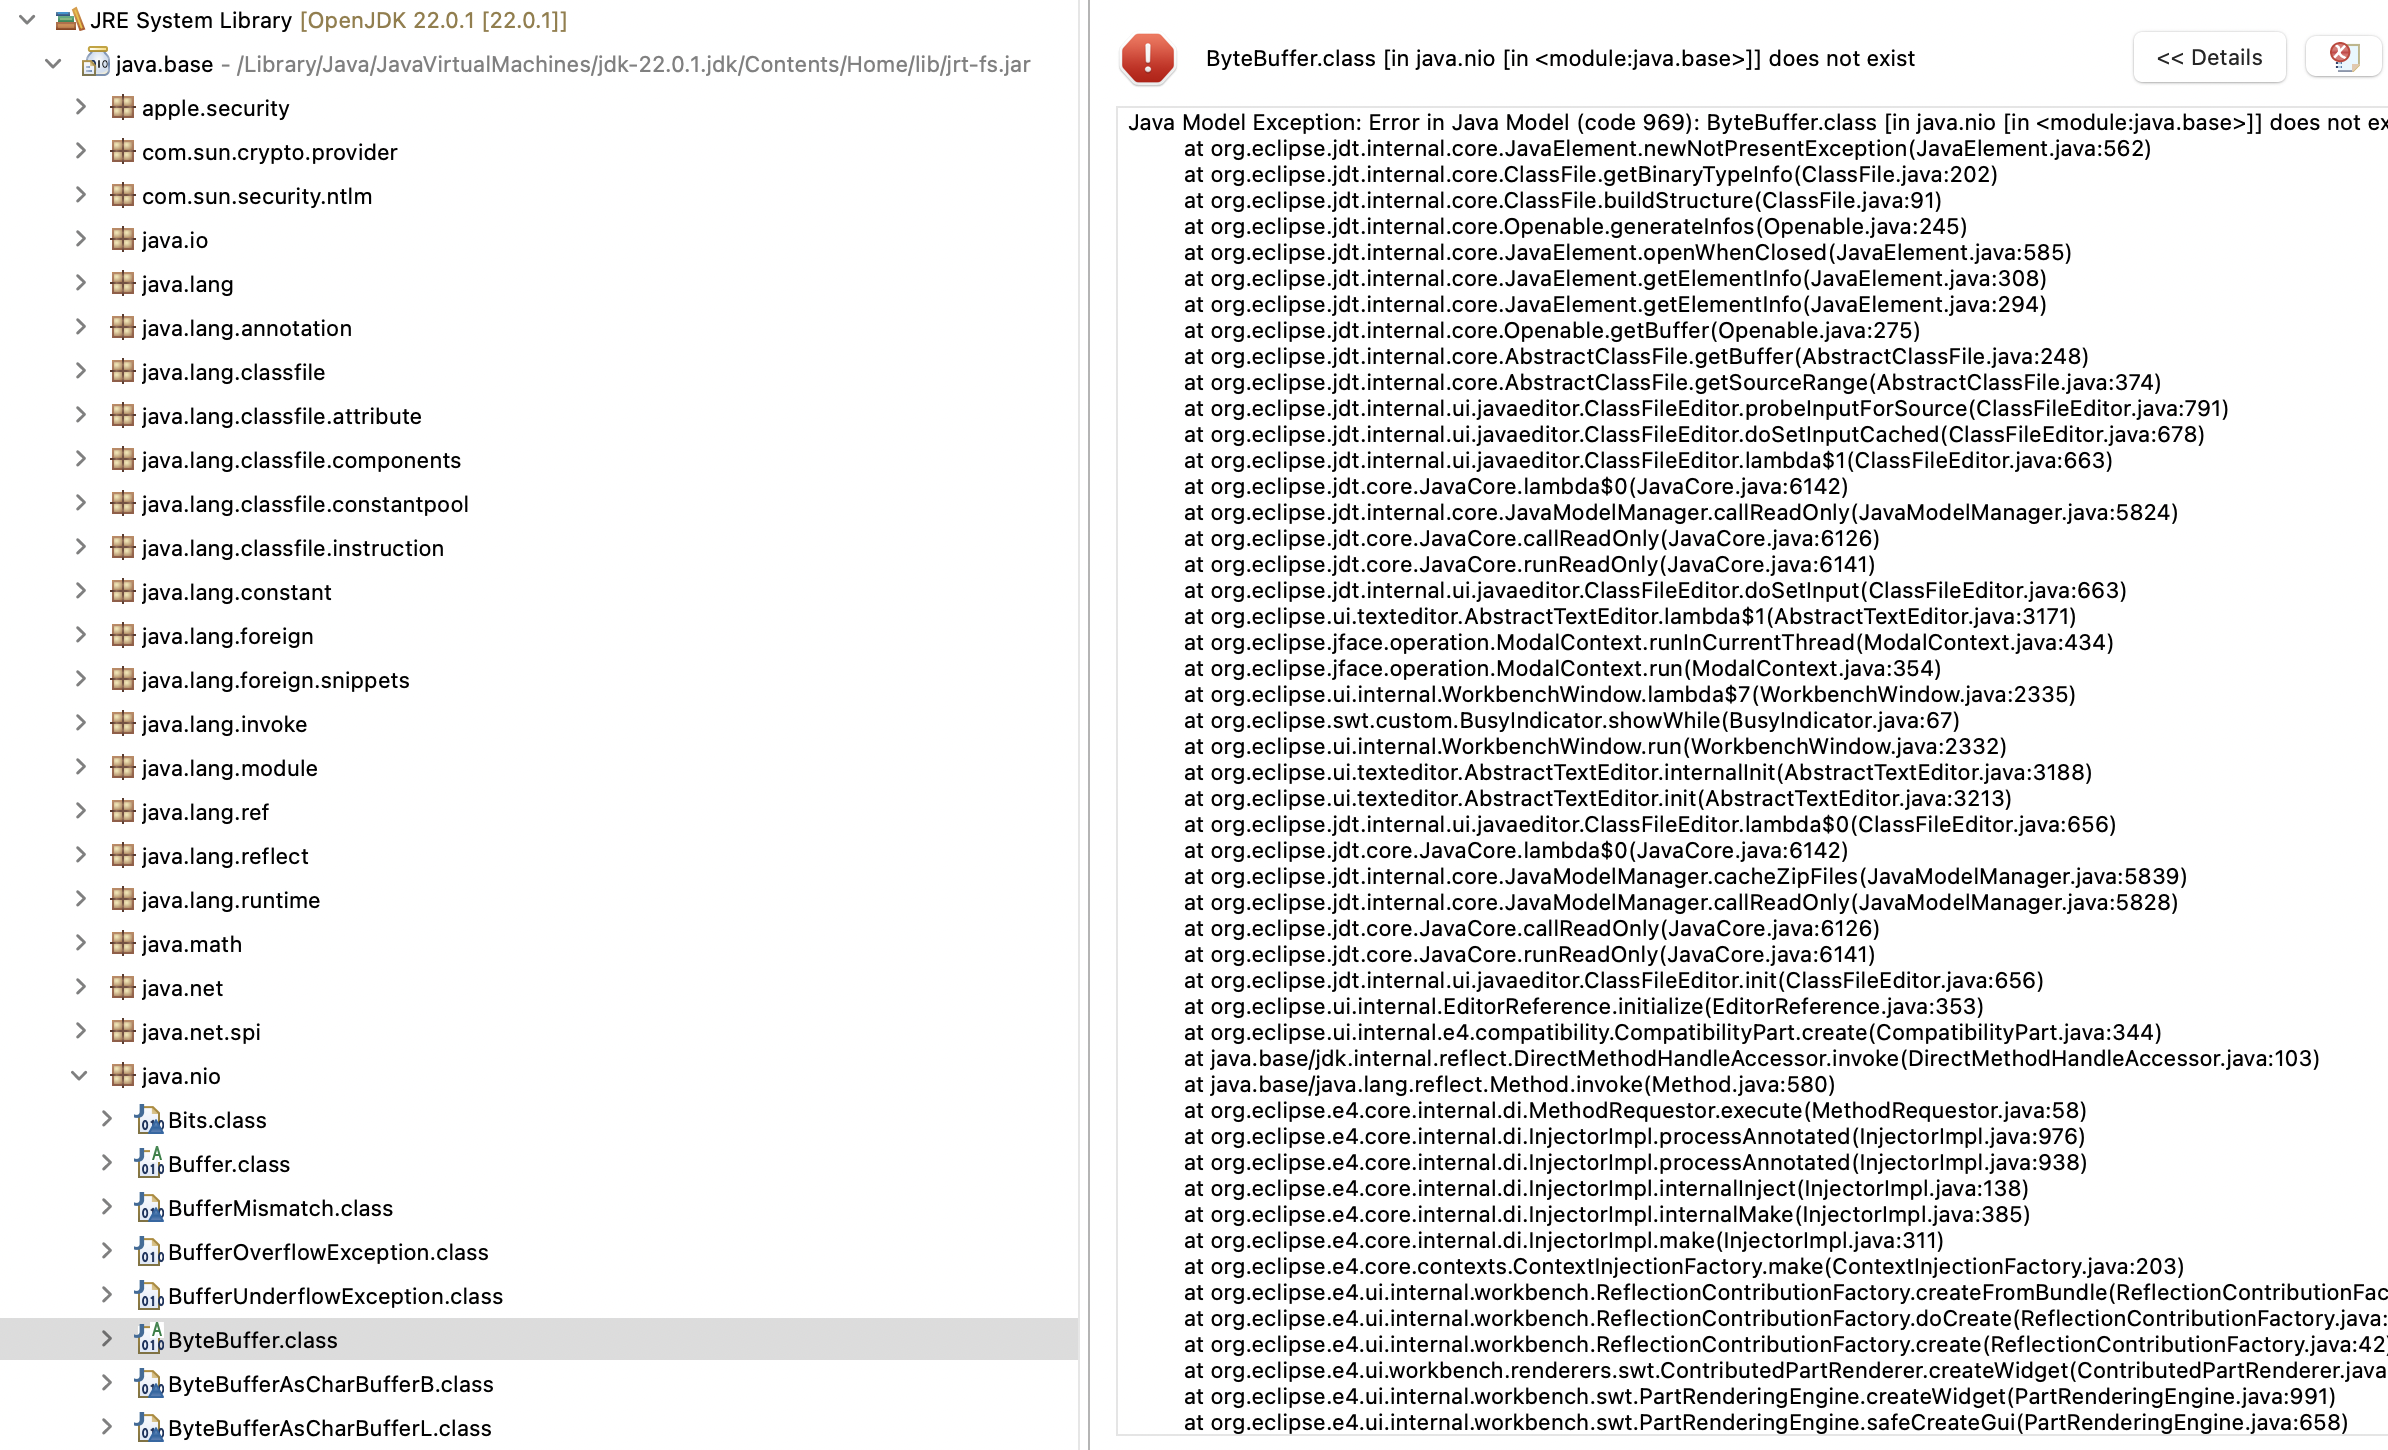This screenshot has height=1450, width=2388.
Task: Expand the java.lang package
Action: (80, 284)
